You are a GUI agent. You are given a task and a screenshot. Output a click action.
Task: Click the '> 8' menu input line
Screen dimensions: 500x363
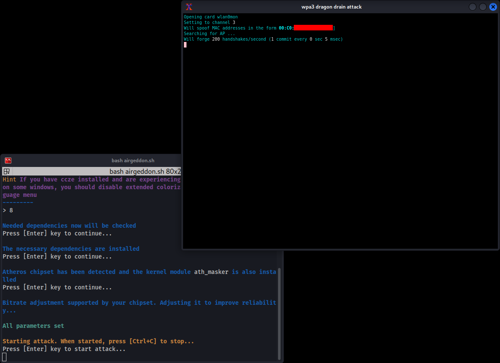tap(8, 210)
